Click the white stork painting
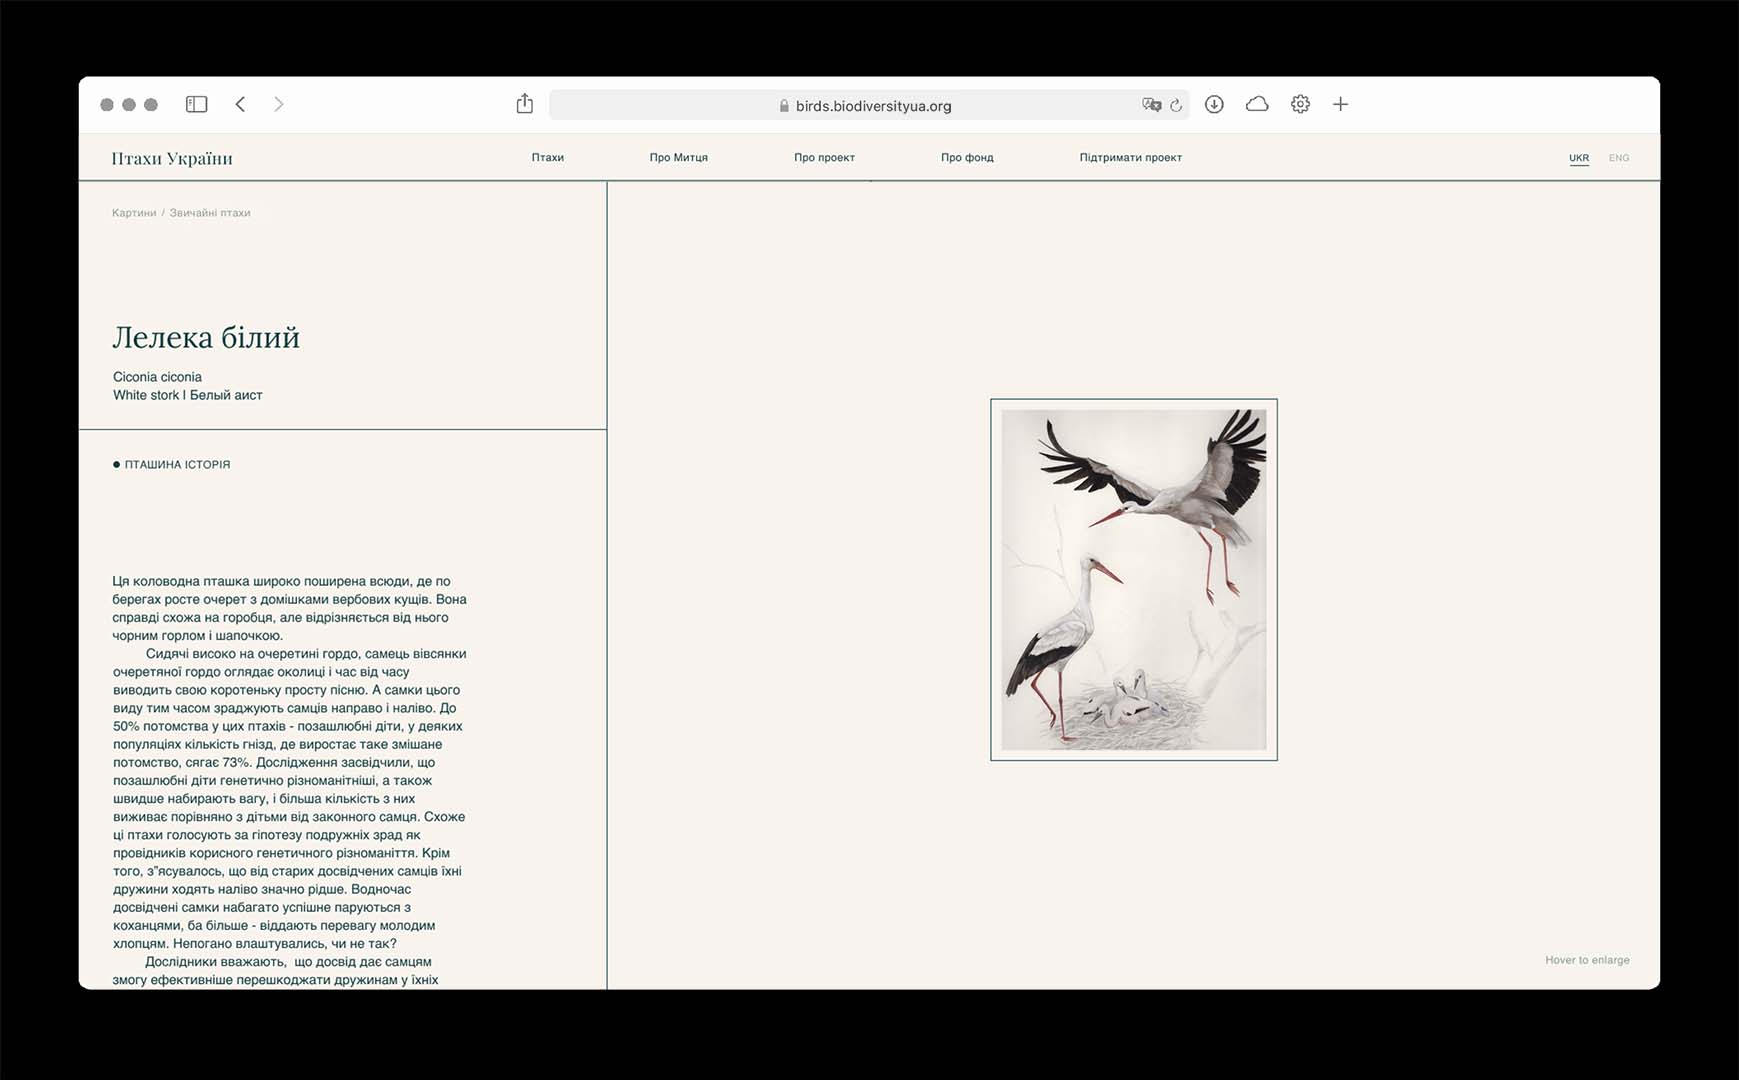Viewport: 1739px width, 1080px height. 1134,580
